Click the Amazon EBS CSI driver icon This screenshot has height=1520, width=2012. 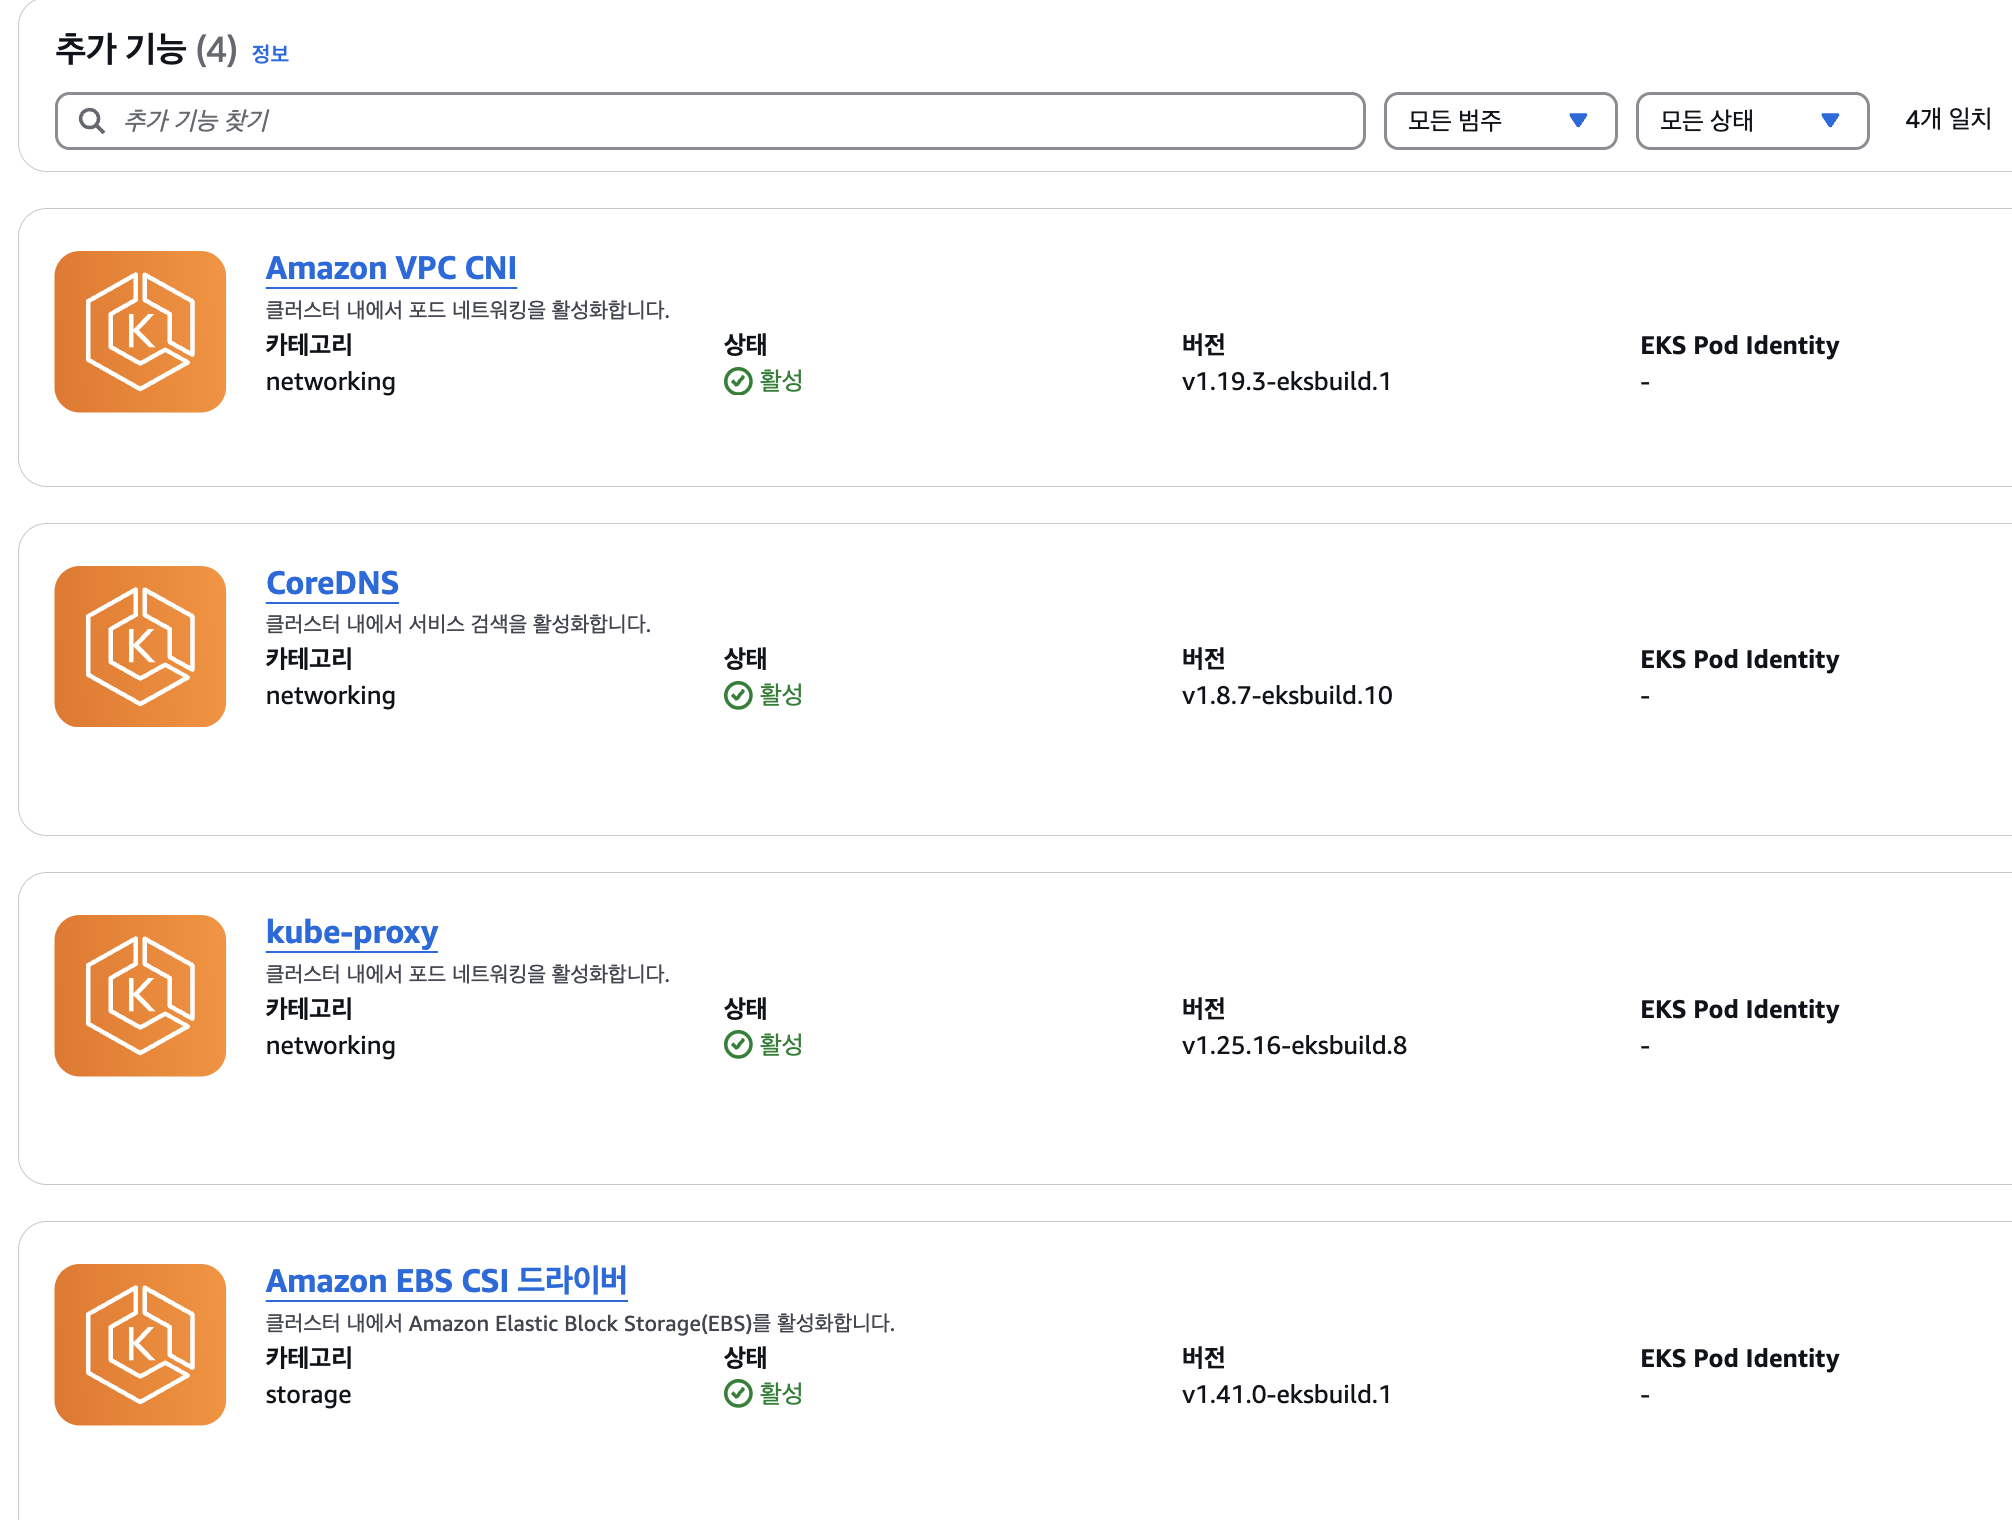[140, 1344]
